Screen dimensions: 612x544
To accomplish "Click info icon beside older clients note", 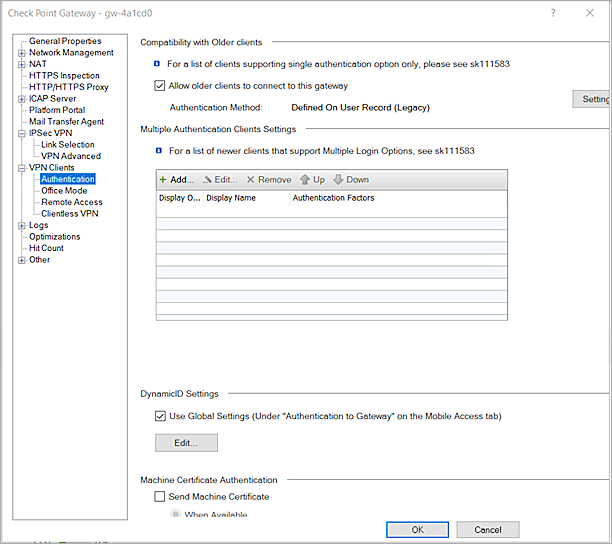I will click(x=157, y=64).
